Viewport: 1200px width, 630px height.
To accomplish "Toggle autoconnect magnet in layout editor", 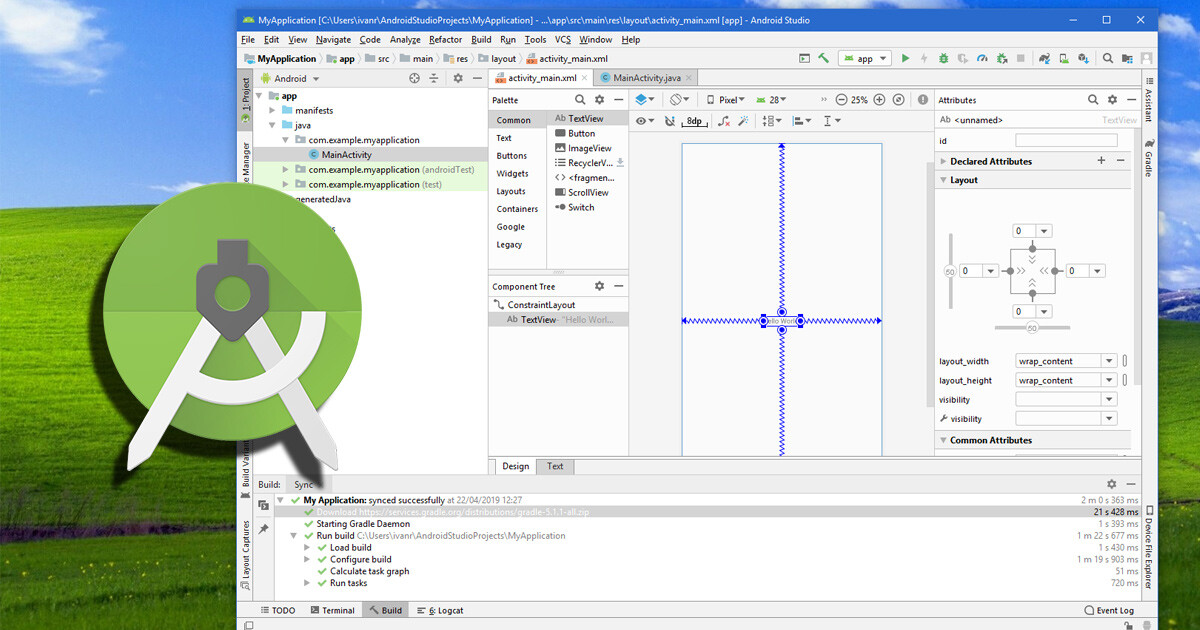I will coord(670,121).
